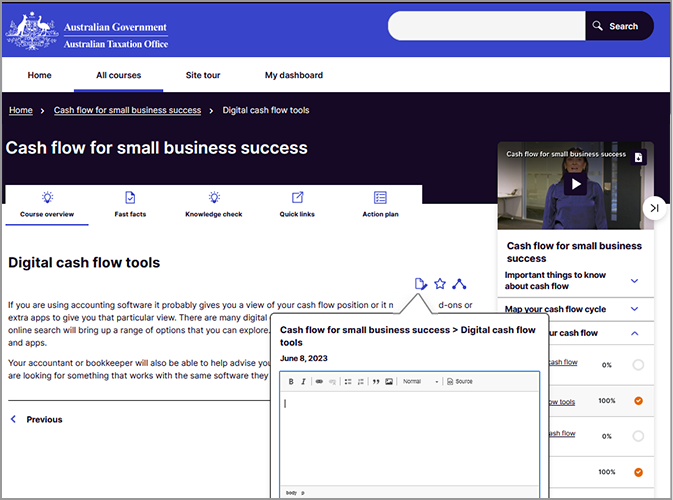
Task: Play the course intro video
Action: [576, 184]
